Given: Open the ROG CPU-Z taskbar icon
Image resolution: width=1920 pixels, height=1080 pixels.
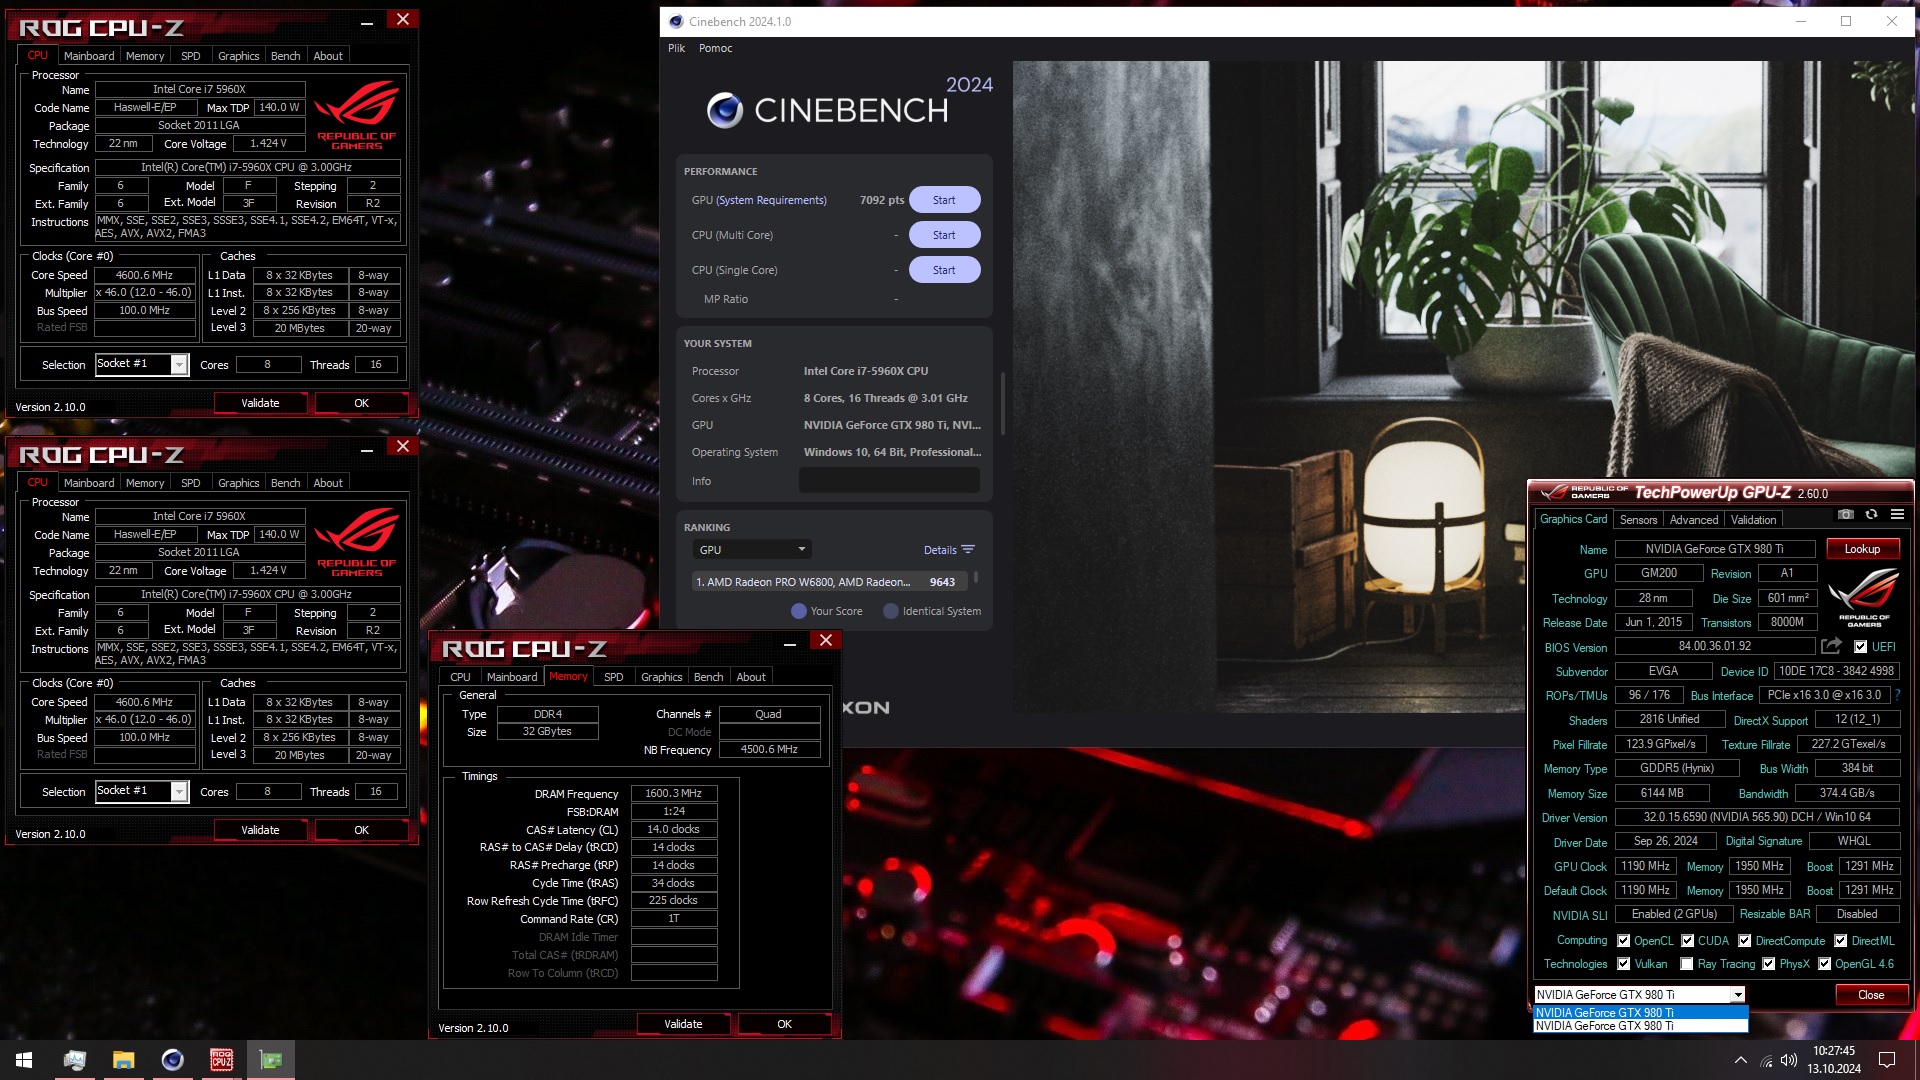Looking at the screenshot, I should pyautogui.click(x=221, y=1060).
